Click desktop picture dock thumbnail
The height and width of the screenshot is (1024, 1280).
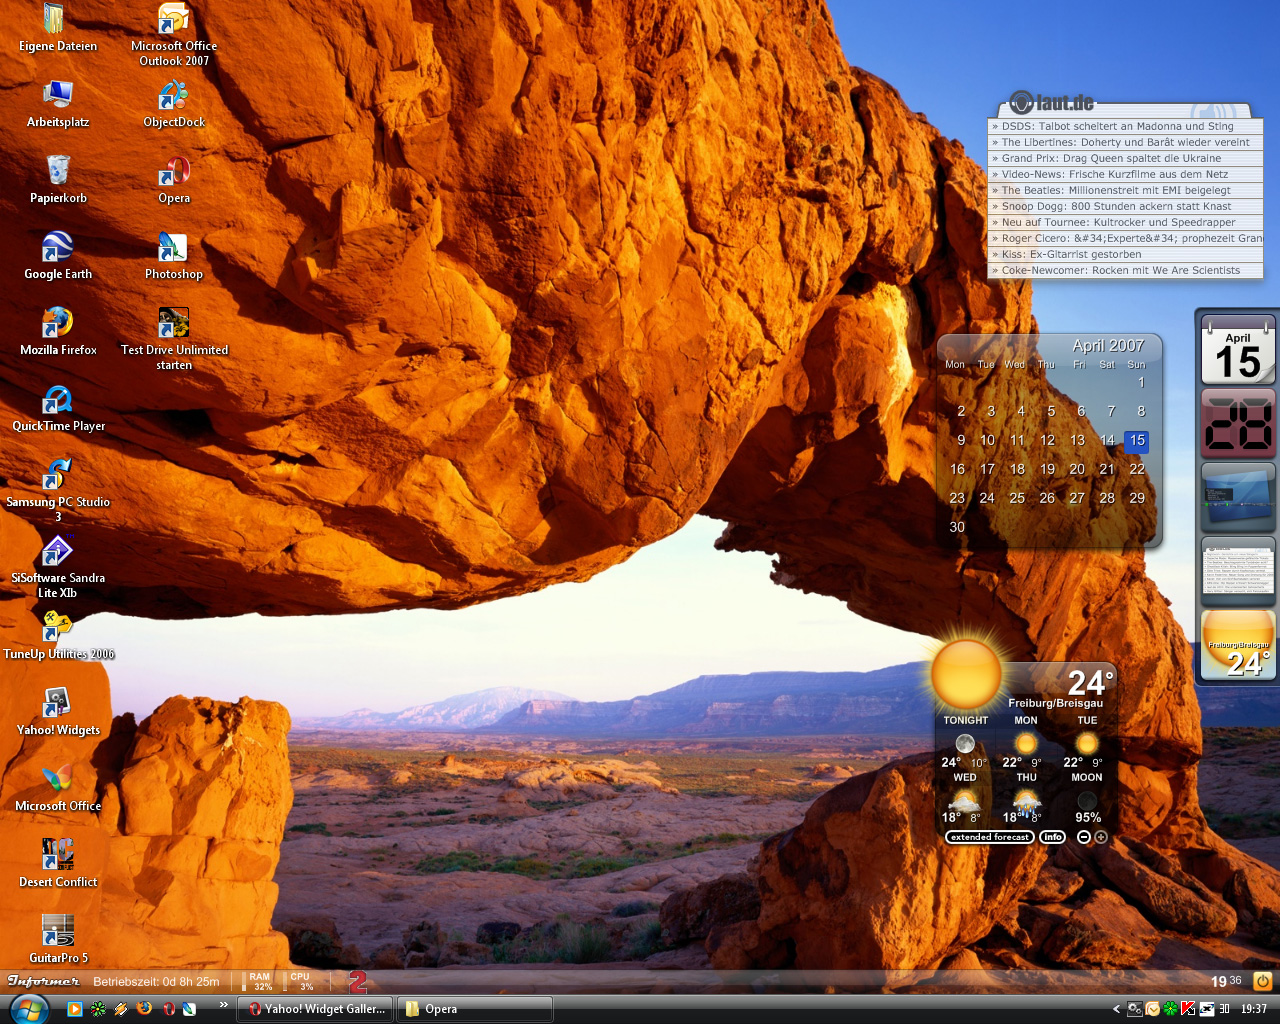(1238, 497)
